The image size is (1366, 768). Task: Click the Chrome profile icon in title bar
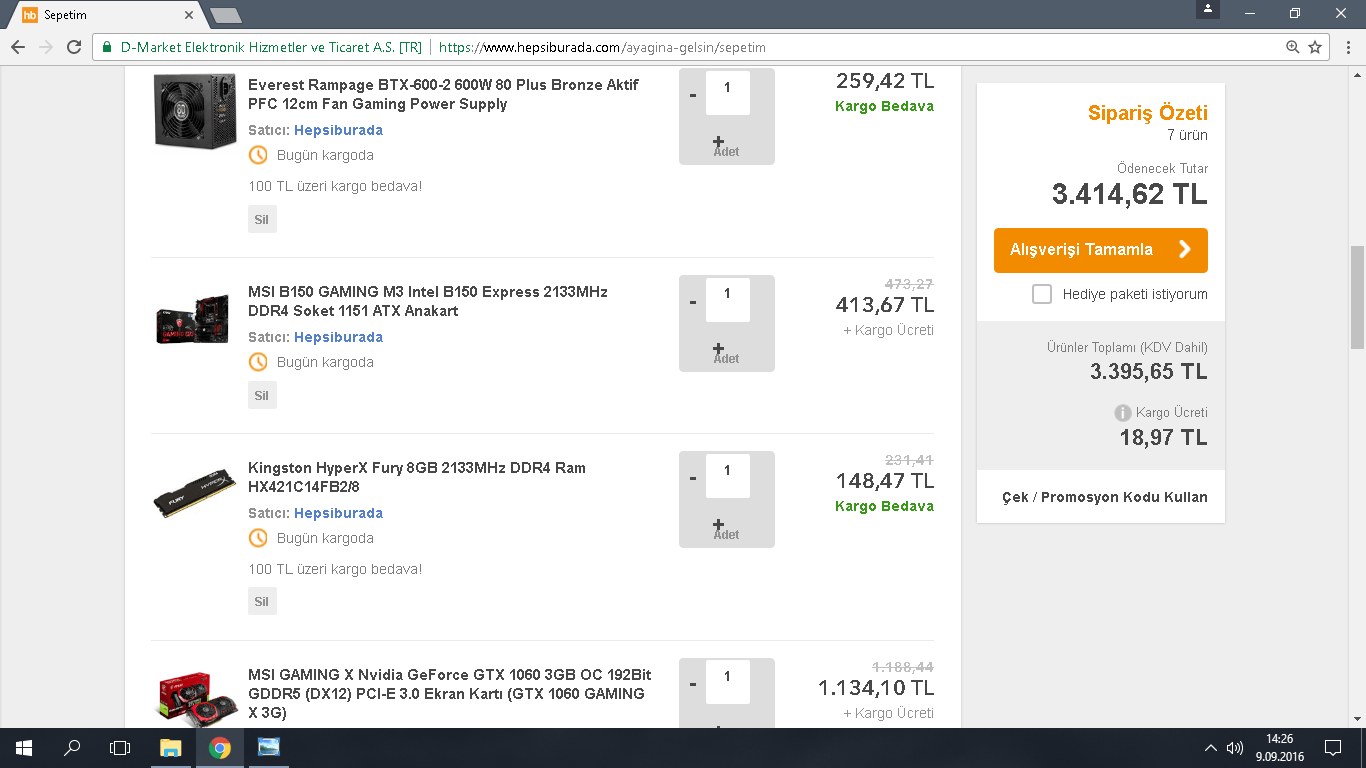(1208, 10)
